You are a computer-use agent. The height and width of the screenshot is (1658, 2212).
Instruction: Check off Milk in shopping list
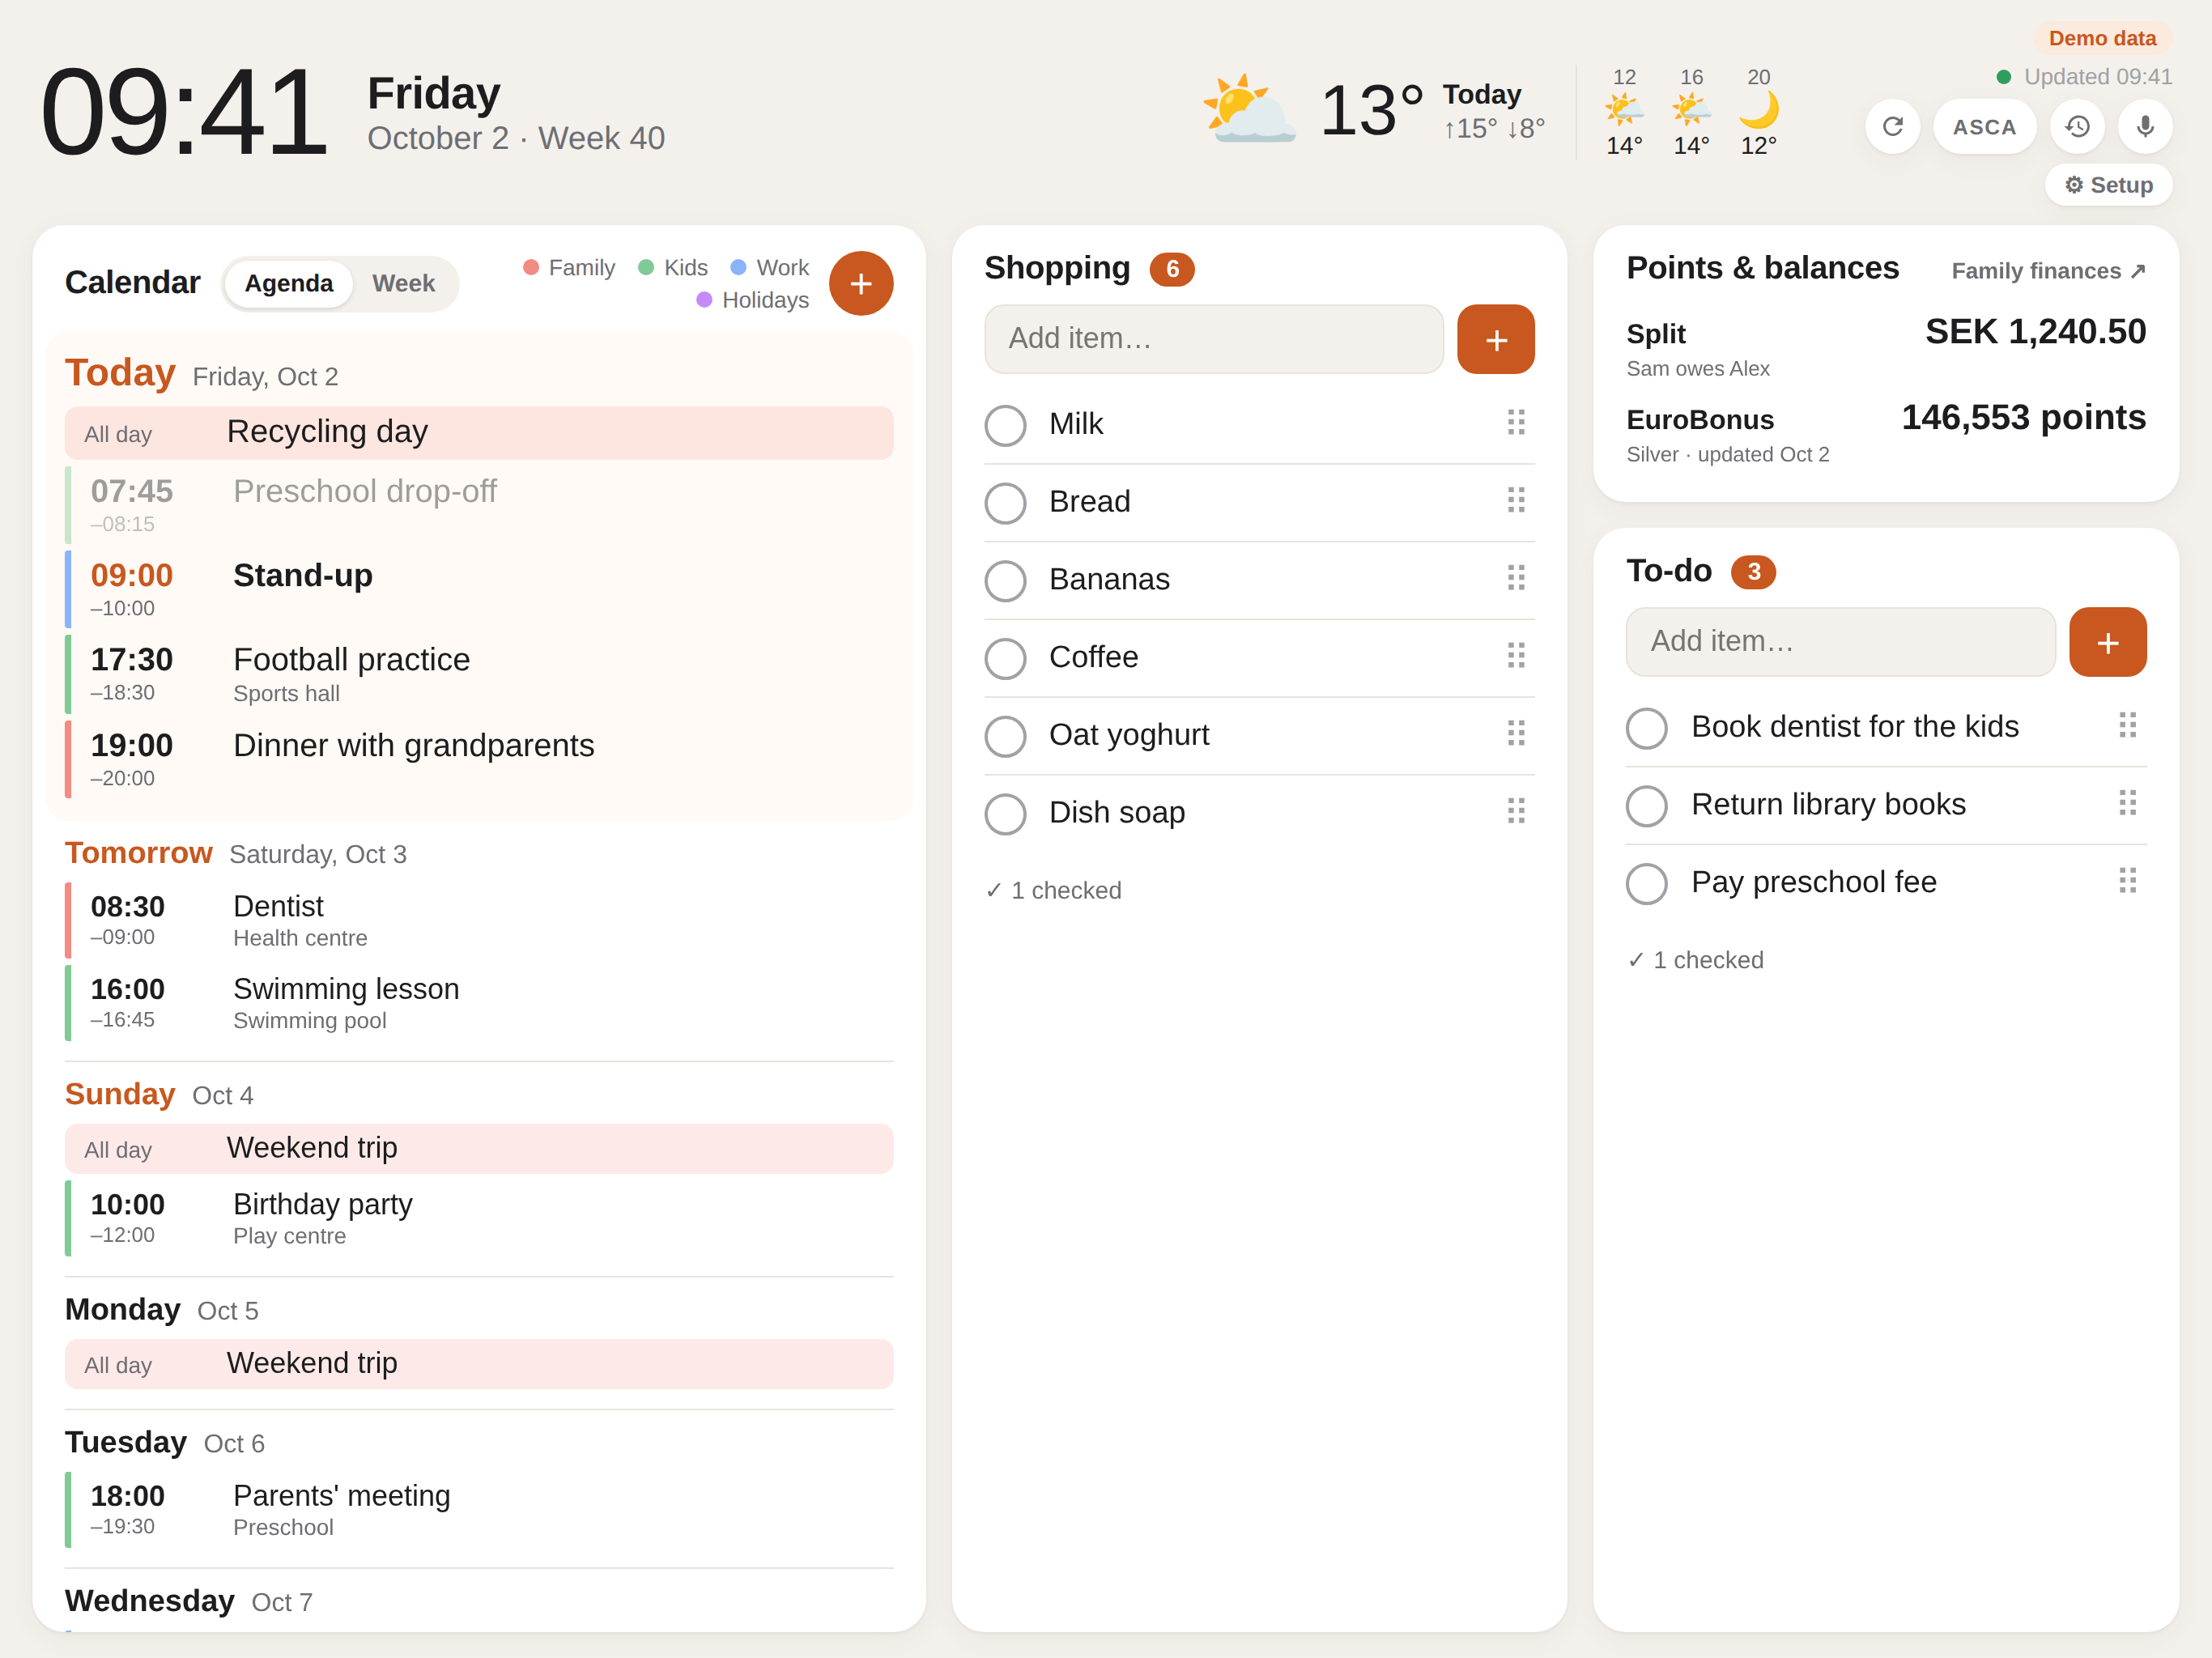(1005, 425)
